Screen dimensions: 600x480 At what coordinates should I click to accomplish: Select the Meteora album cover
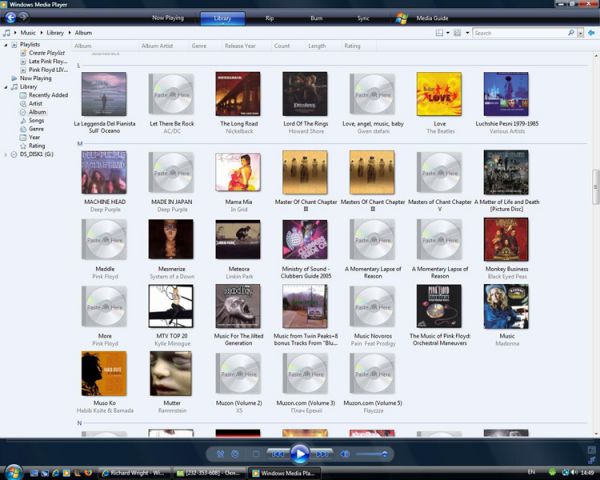238,240
